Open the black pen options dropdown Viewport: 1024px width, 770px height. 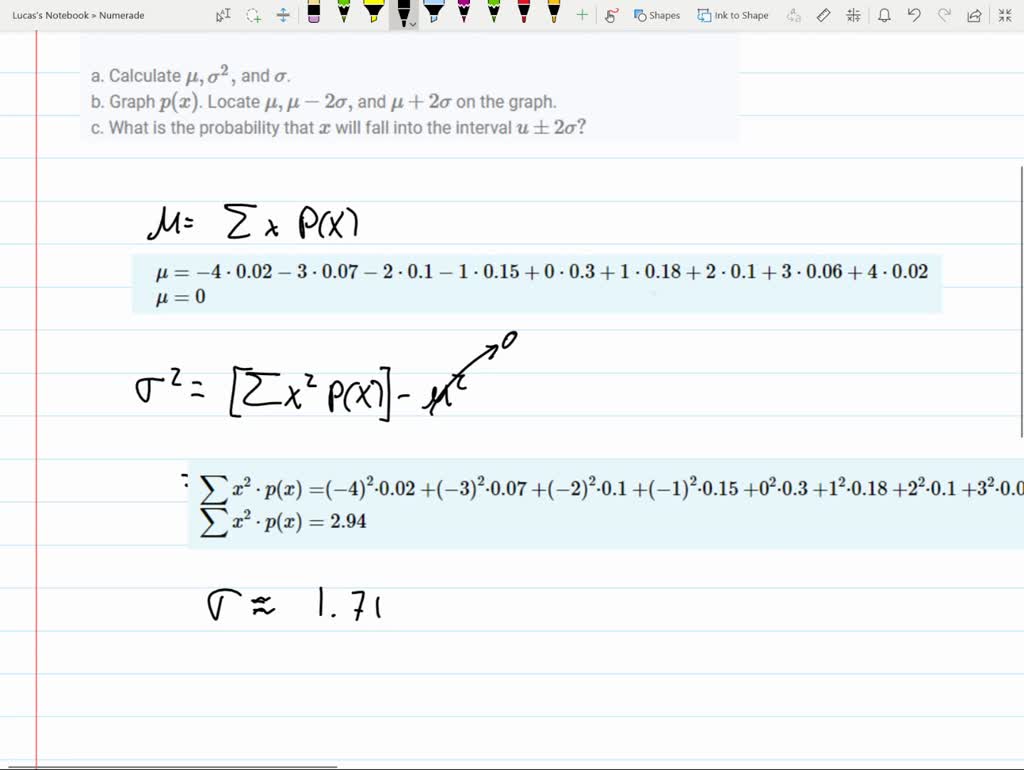tap(412, 22)
